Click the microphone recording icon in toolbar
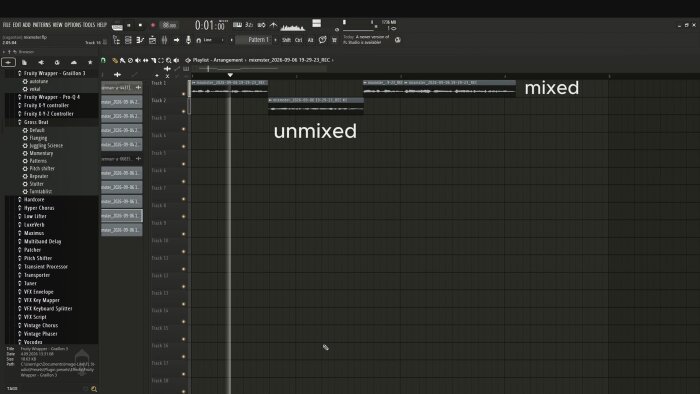 pos(188,40)
